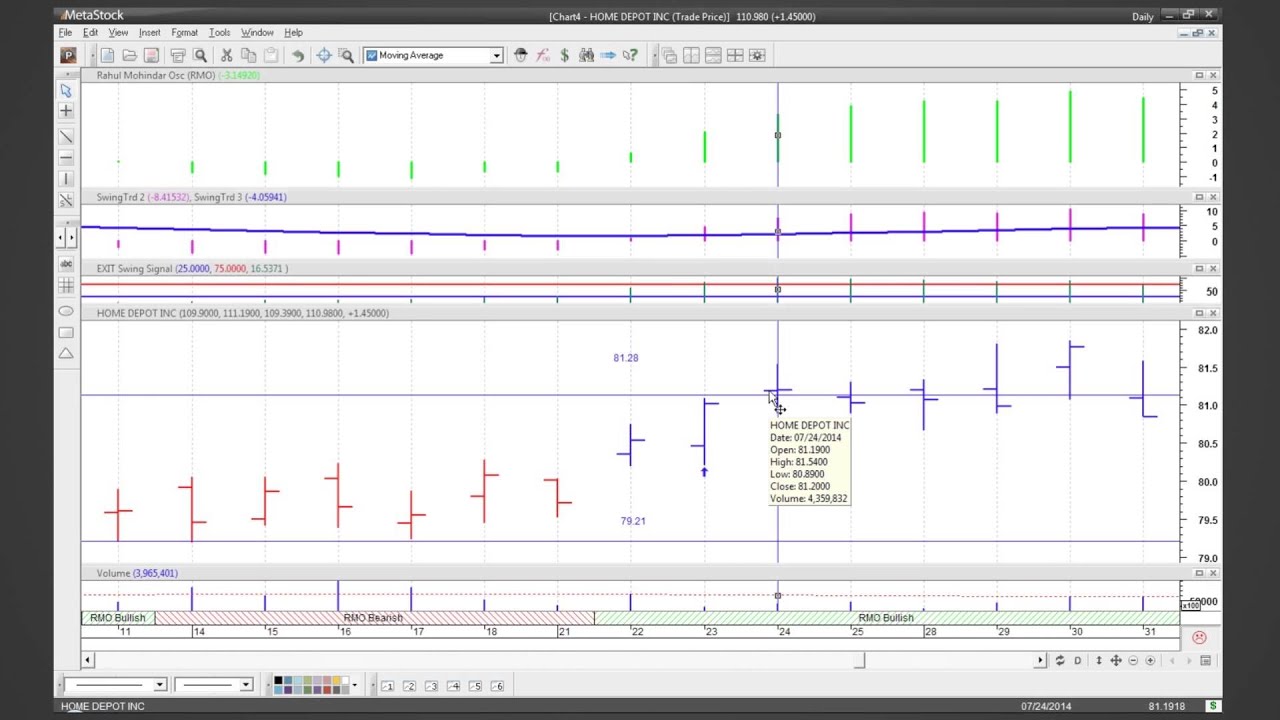The image size is (1280, 720).
Task: Open Print Preview magnifier icon
Action: [200, 55]
